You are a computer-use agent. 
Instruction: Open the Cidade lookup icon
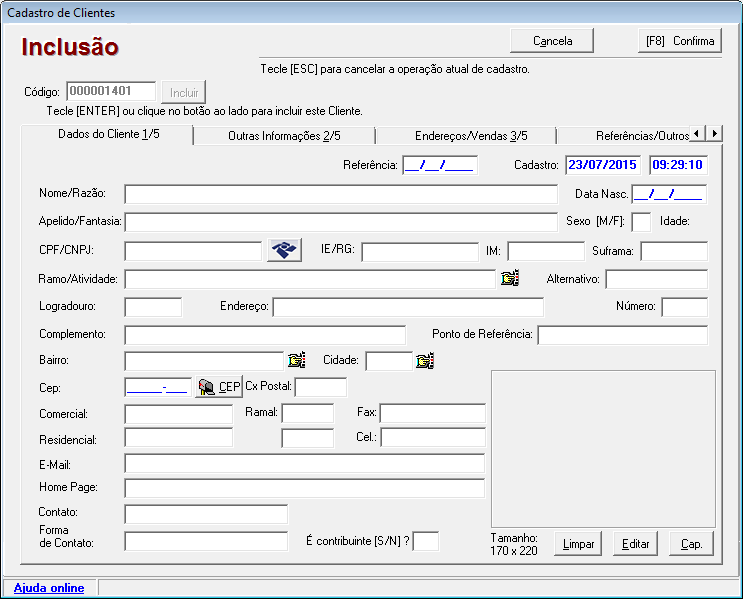click(x=425, y=360)
